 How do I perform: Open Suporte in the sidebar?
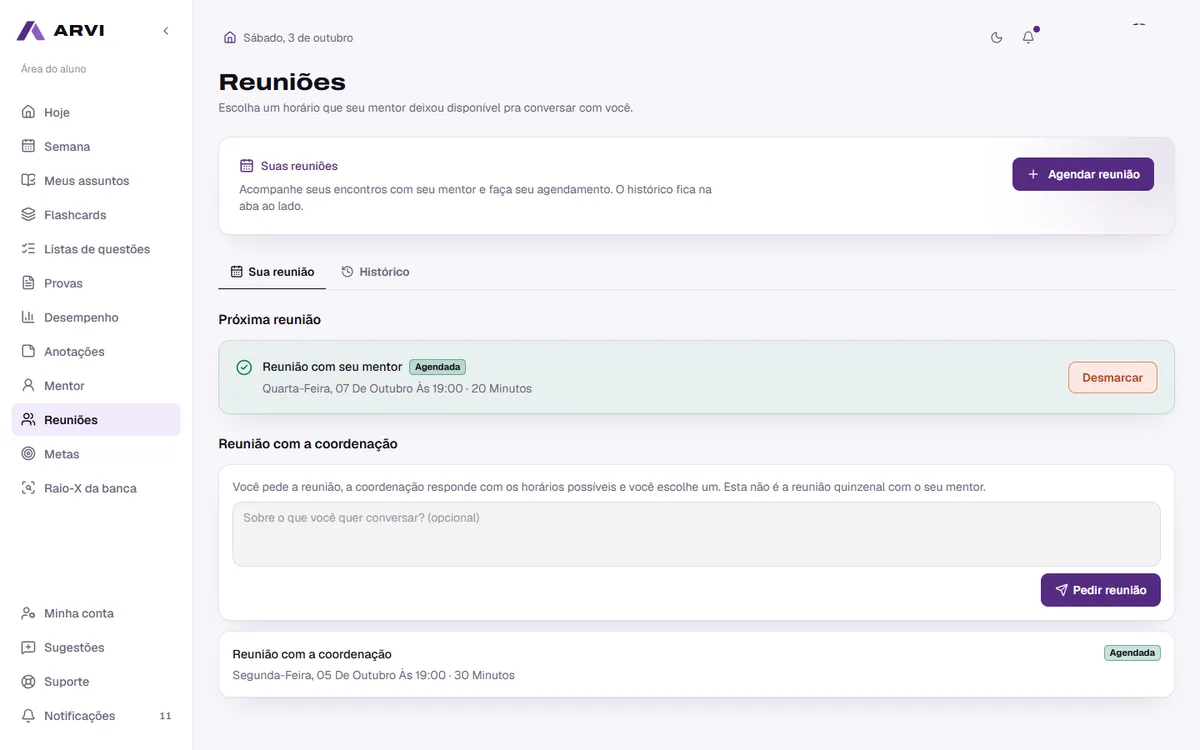coord(96,681)
